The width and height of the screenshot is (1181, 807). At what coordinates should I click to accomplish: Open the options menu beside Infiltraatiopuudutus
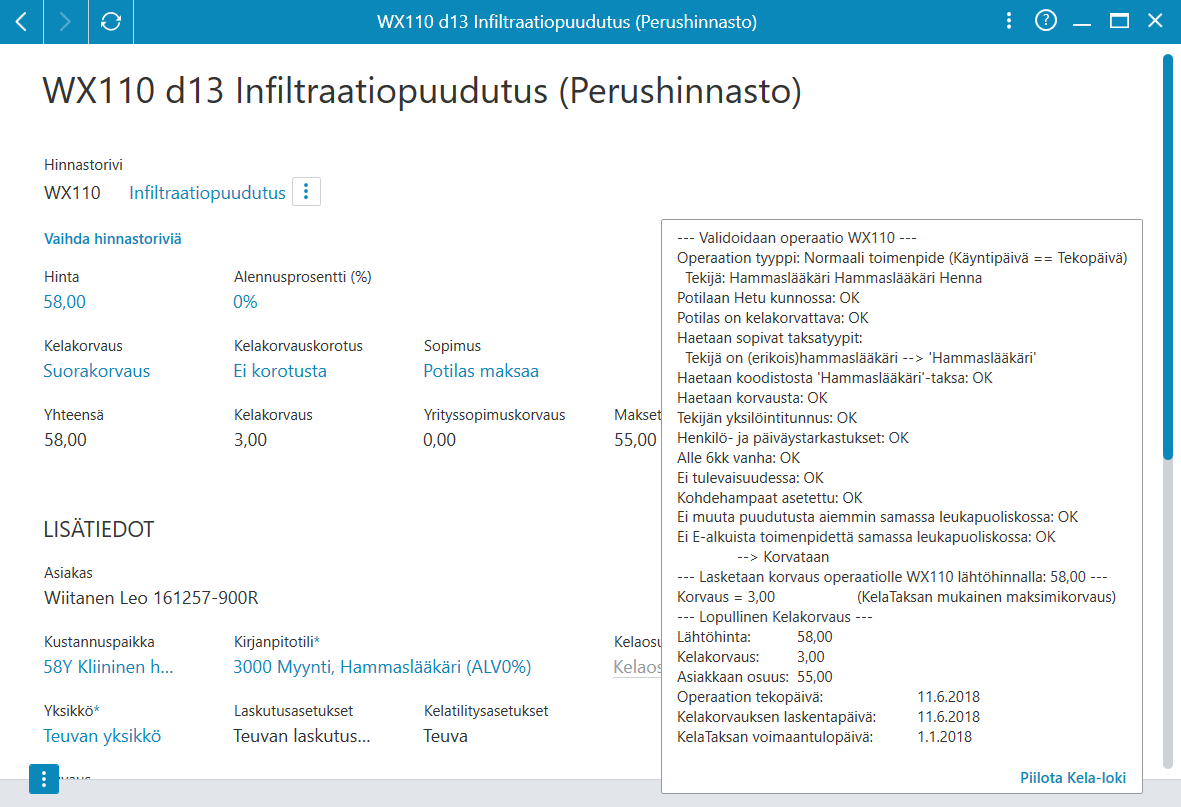click(306, 192)
